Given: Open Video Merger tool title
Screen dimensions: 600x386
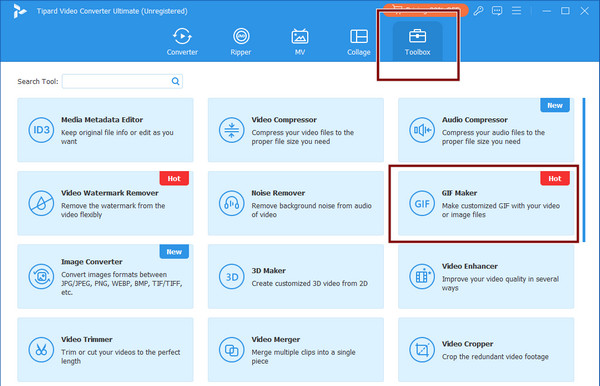Looking at the screenshot, I should point(276,339).
